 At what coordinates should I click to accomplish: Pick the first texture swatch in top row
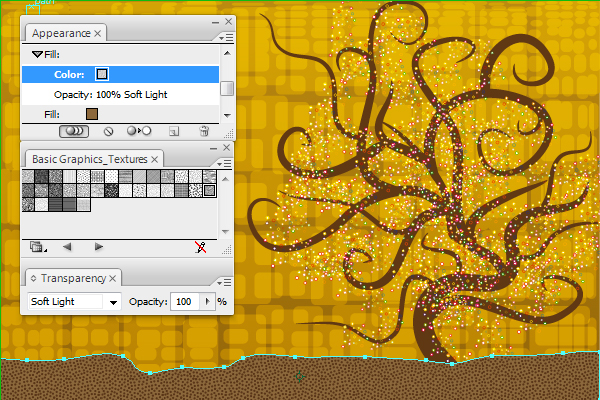pos(28,176)
